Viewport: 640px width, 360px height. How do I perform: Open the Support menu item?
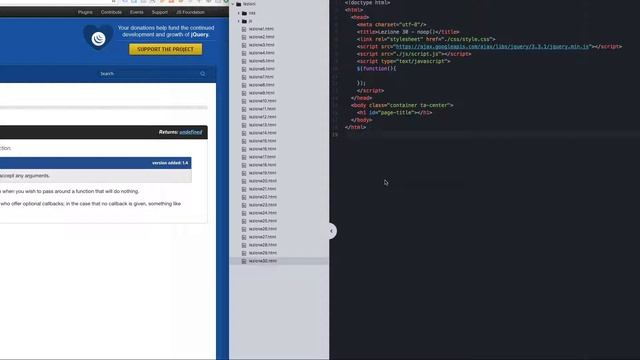[160, 12]
